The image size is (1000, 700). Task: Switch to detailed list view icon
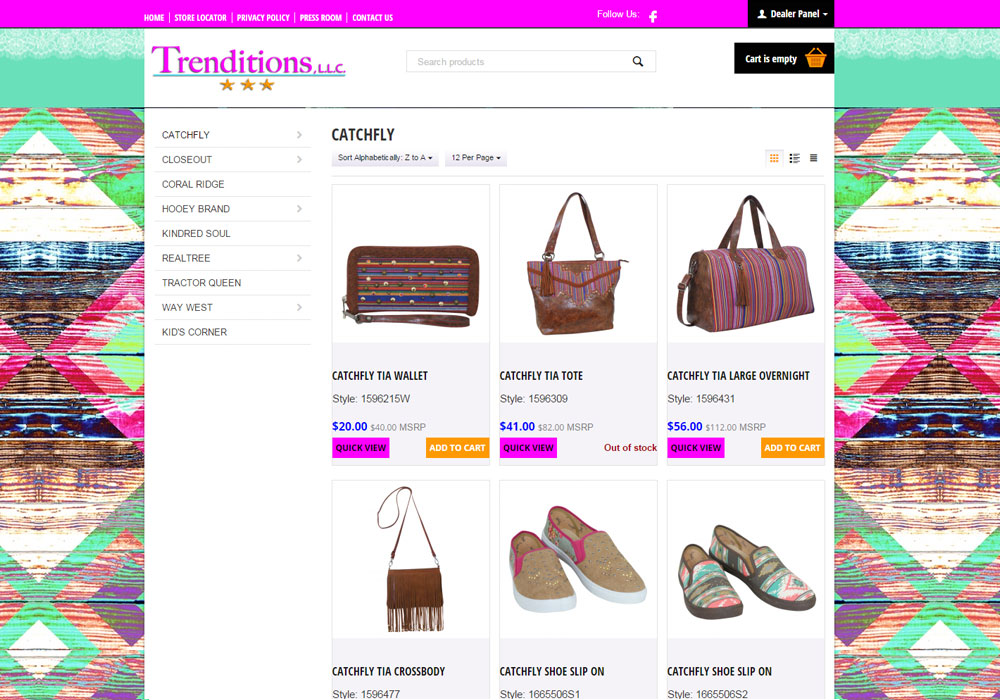(795, 158)
